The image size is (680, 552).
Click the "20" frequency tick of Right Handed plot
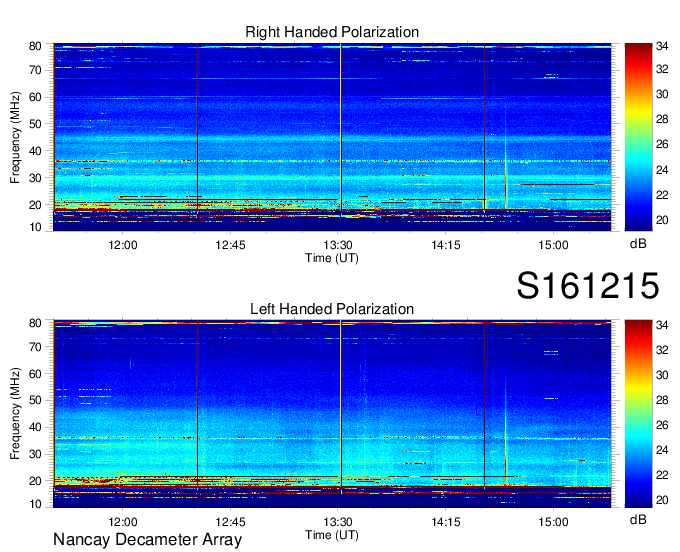pos(35,205)
